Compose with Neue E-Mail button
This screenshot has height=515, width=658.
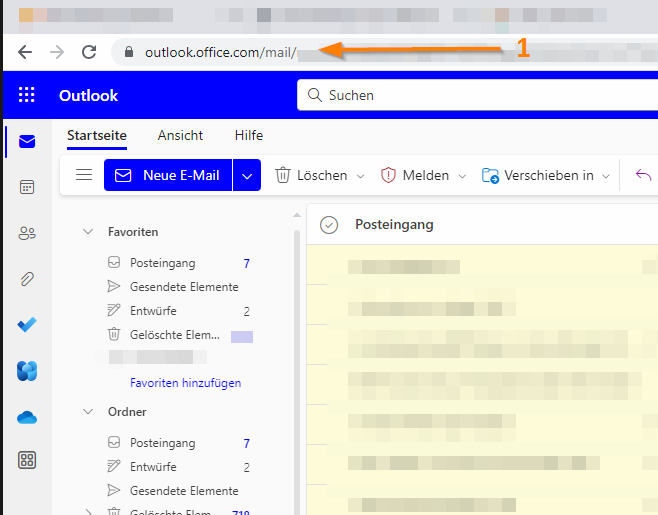pos(168,175)
